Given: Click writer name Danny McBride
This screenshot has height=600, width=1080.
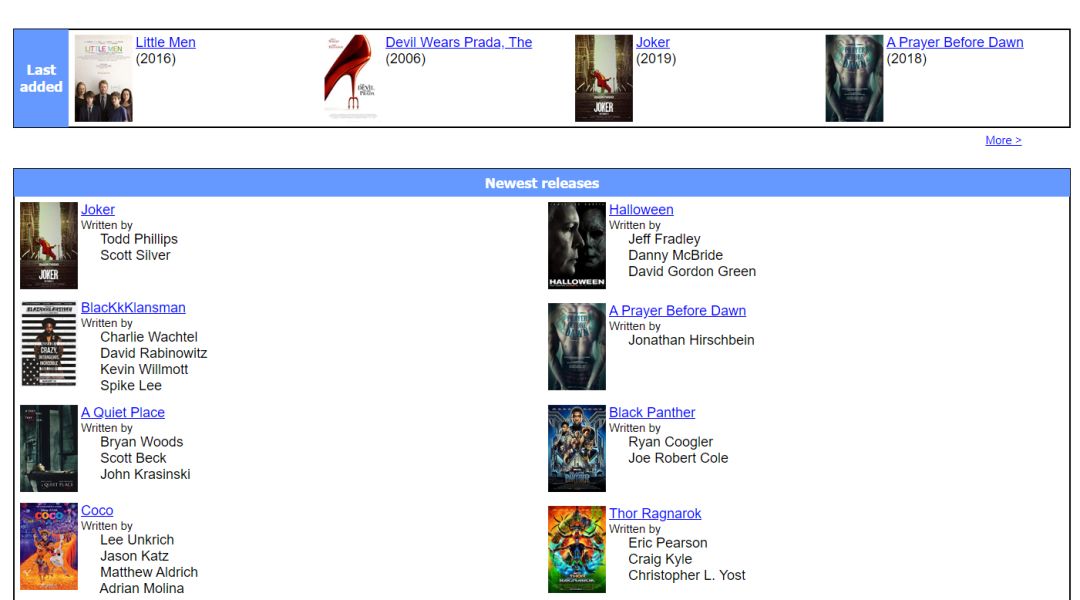Looking at the screenshot, I should [675, 255].
